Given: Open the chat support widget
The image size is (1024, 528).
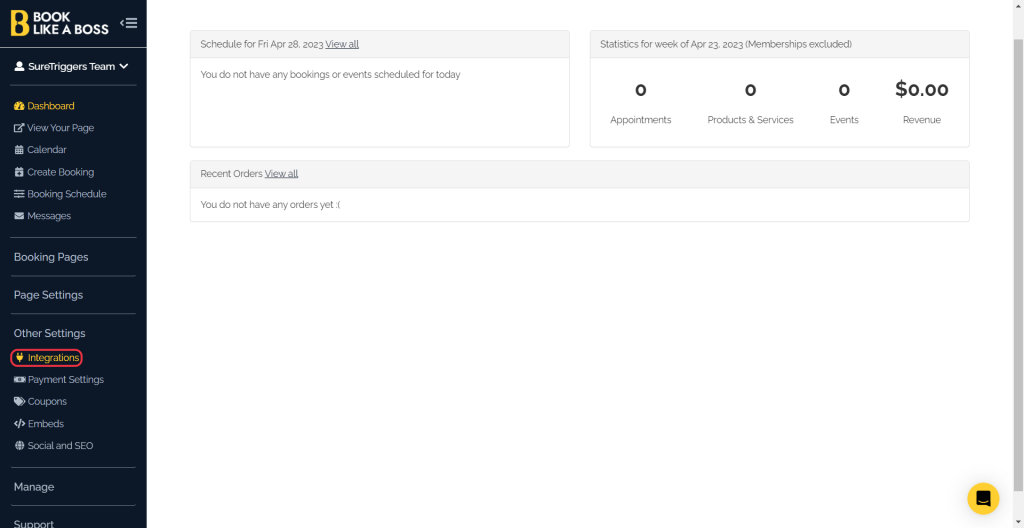Looking at the screenshot, I should click(983, 498).
